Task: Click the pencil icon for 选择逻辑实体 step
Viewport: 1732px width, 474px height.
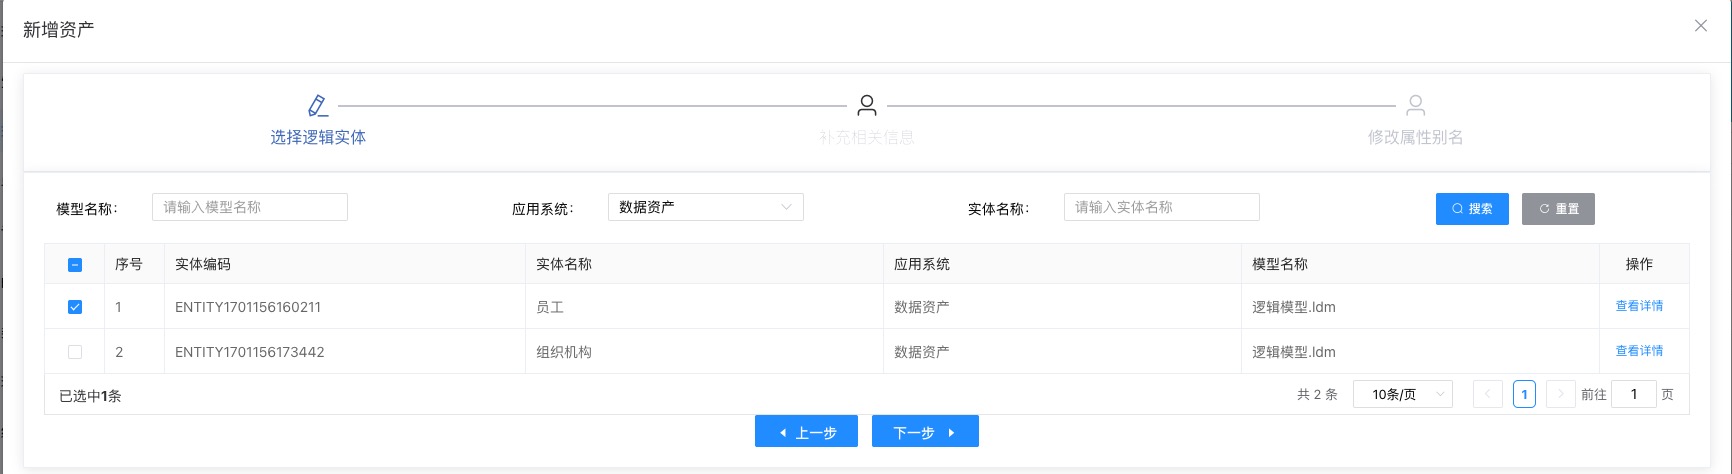Action: 317,105
